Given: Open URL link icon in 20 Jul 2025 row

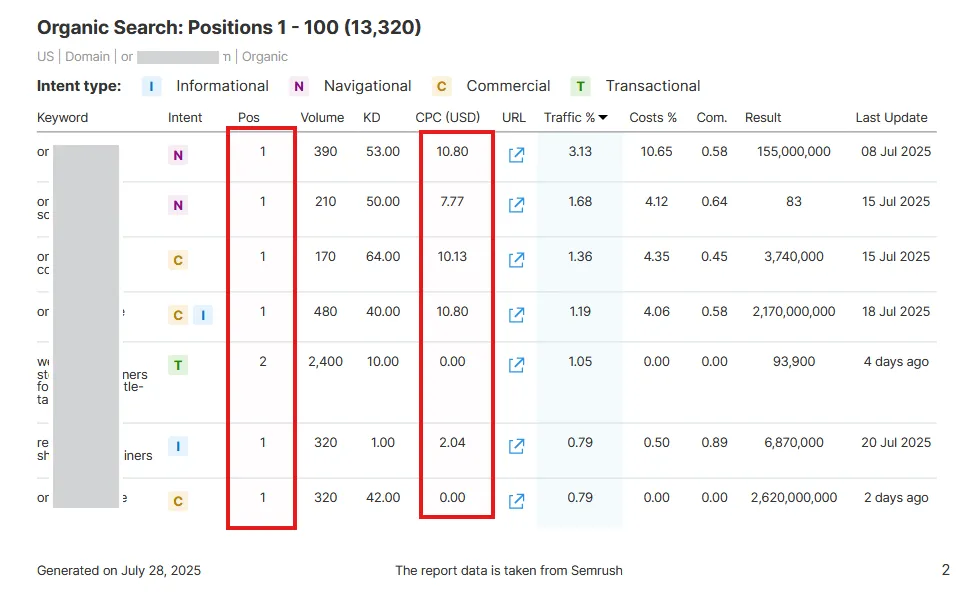Looking at the screenshot, I should point(516,445).
